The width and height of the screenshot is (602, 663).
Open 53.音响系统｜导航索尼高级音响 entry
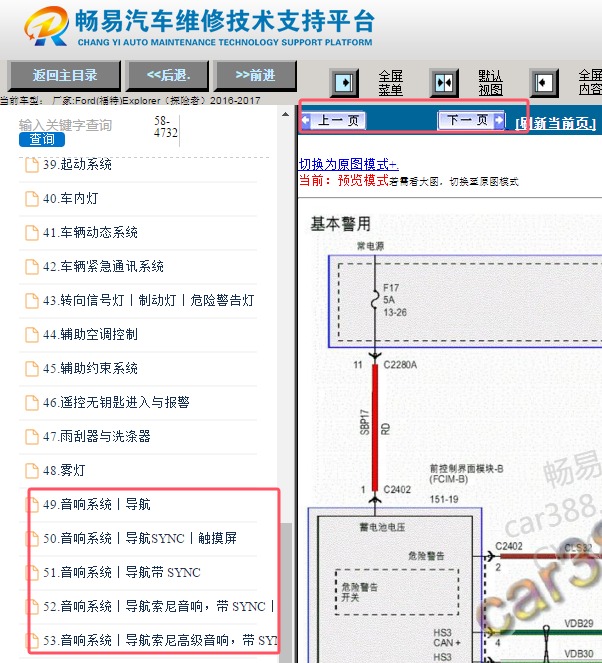pyautogui.click(x=160, y=641)
